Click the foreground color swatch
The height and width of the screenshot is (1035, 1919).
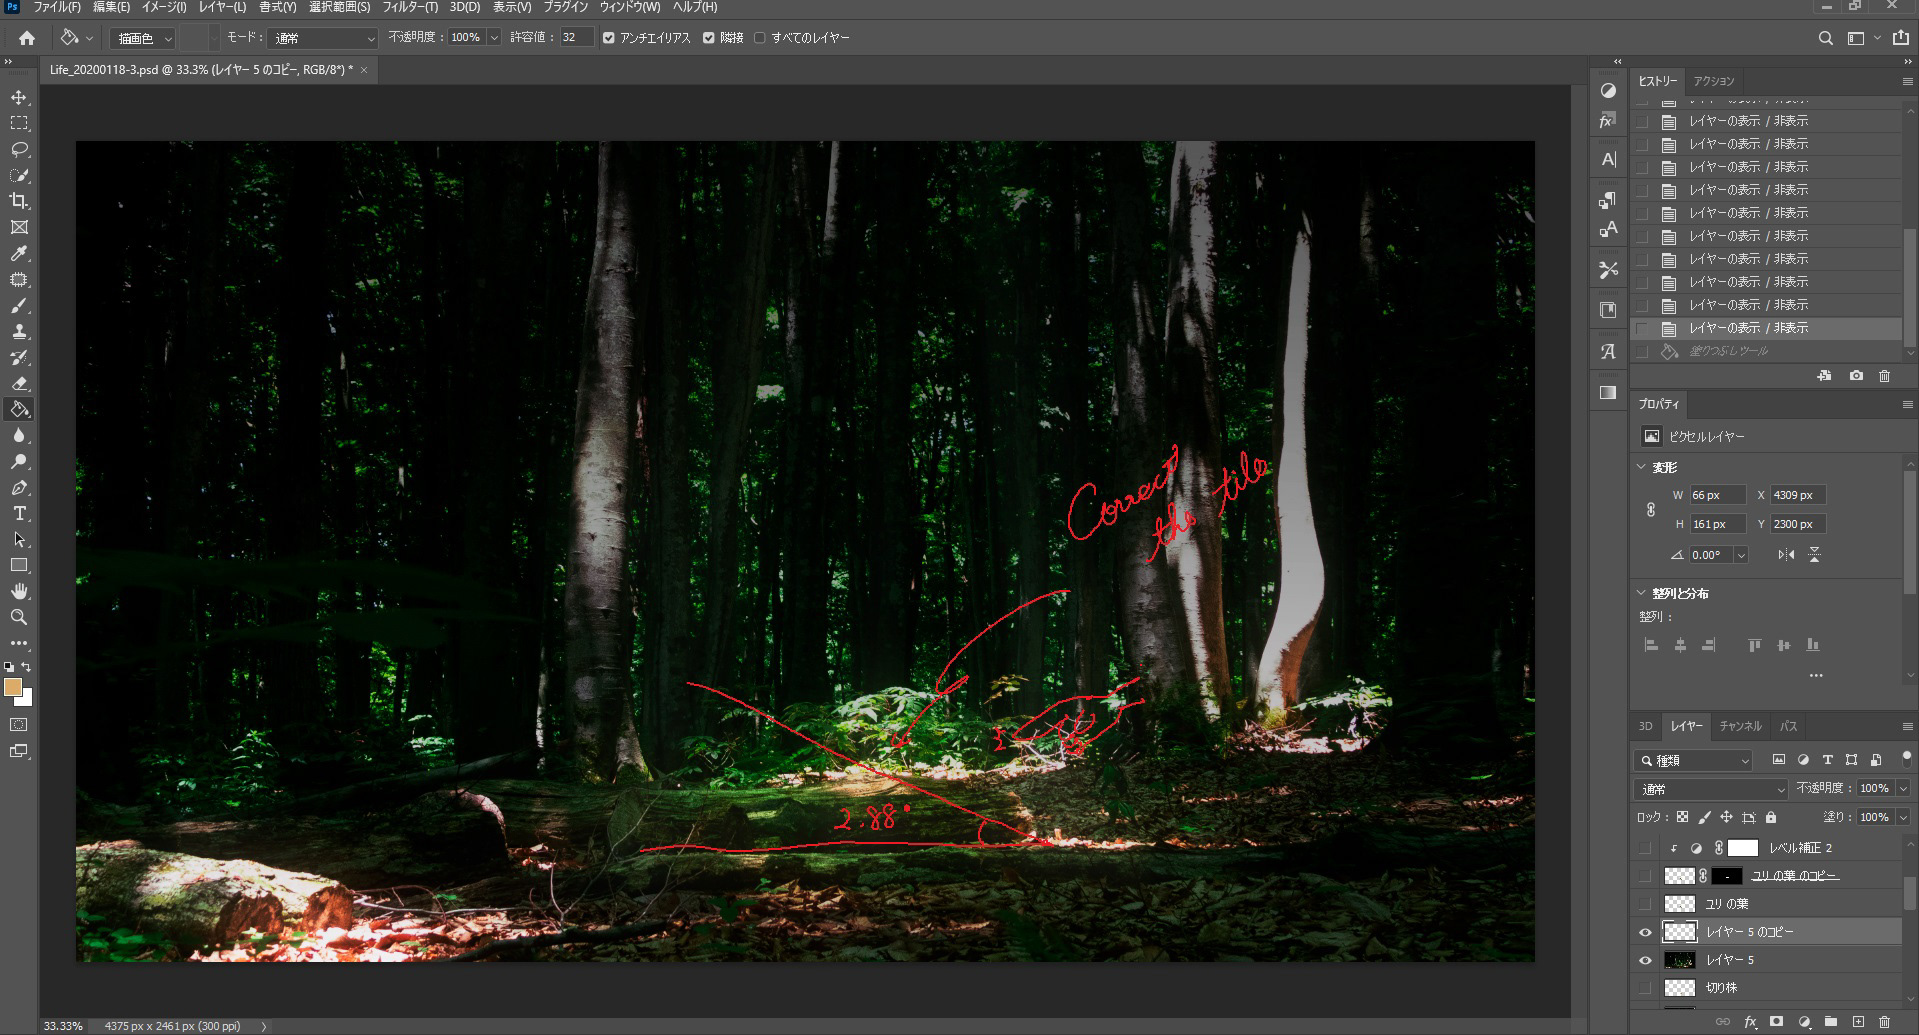coord(12,687)
